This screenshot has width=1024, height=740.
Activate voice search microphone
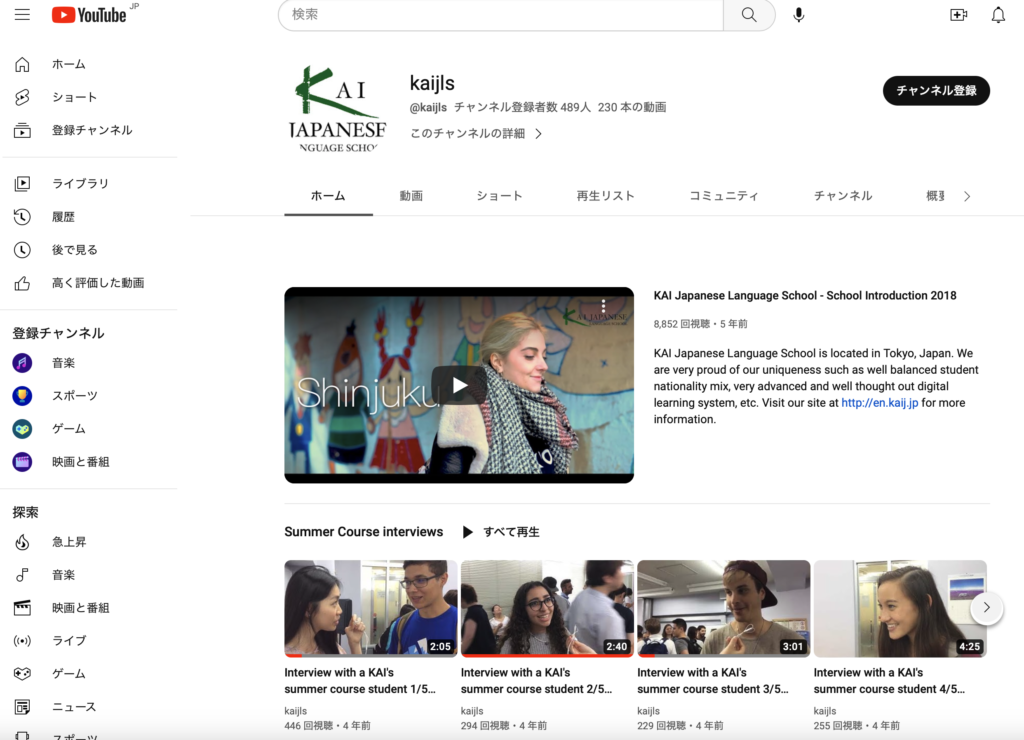[798, 14]
